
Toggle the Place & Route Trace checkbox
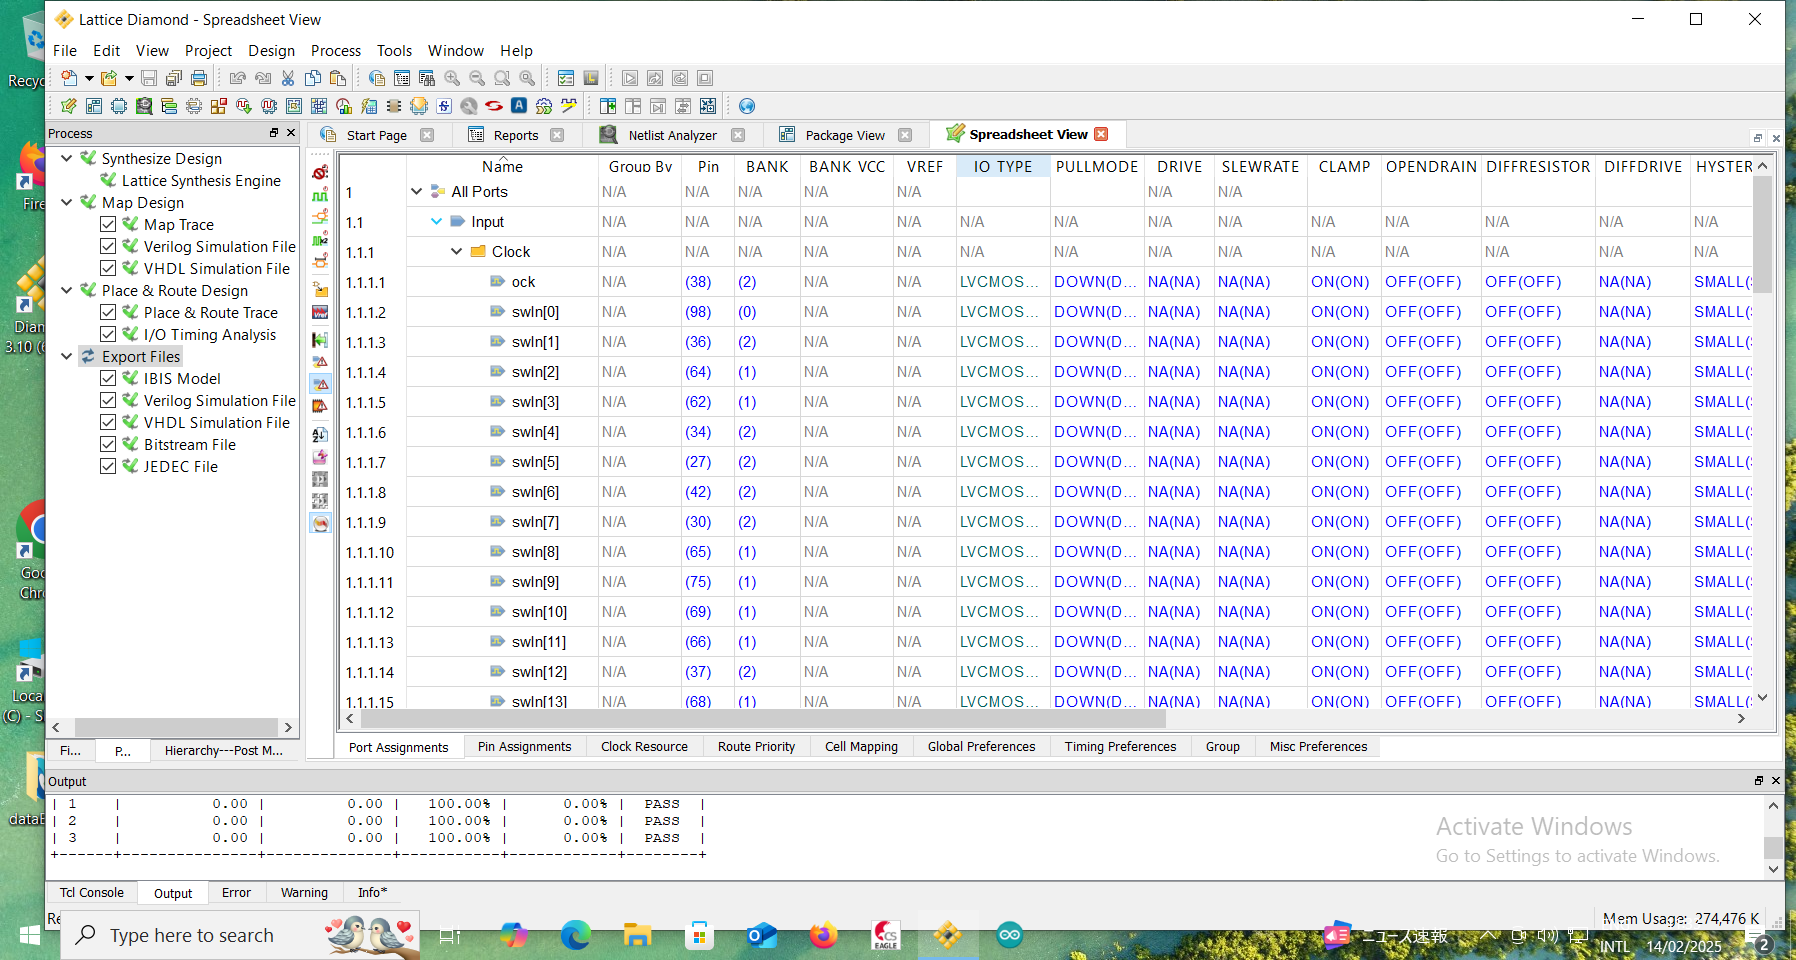point(108,313)
